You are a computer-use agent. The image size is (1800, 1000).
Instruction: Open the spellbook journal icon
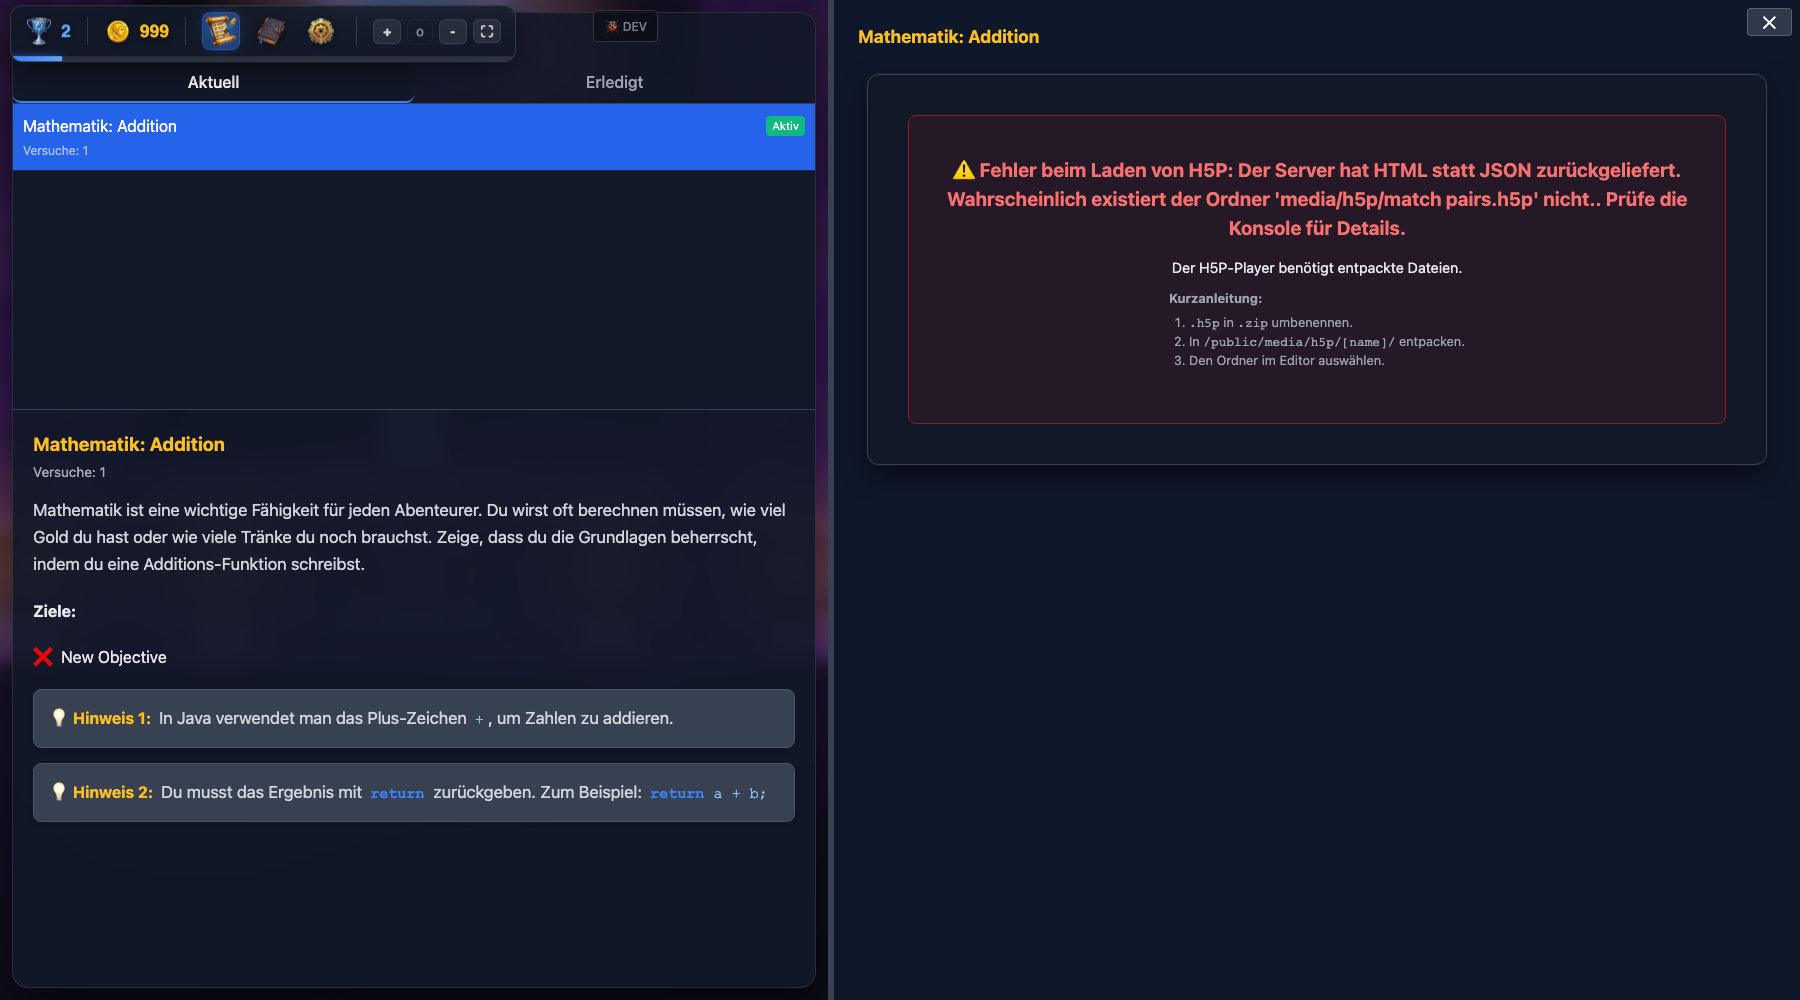[x=271, y=31]
